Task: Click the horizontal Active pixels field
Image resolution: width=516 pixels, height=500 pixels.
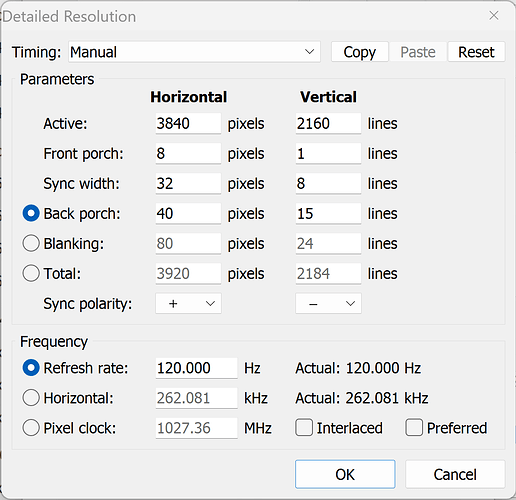Action: (188, 124)
